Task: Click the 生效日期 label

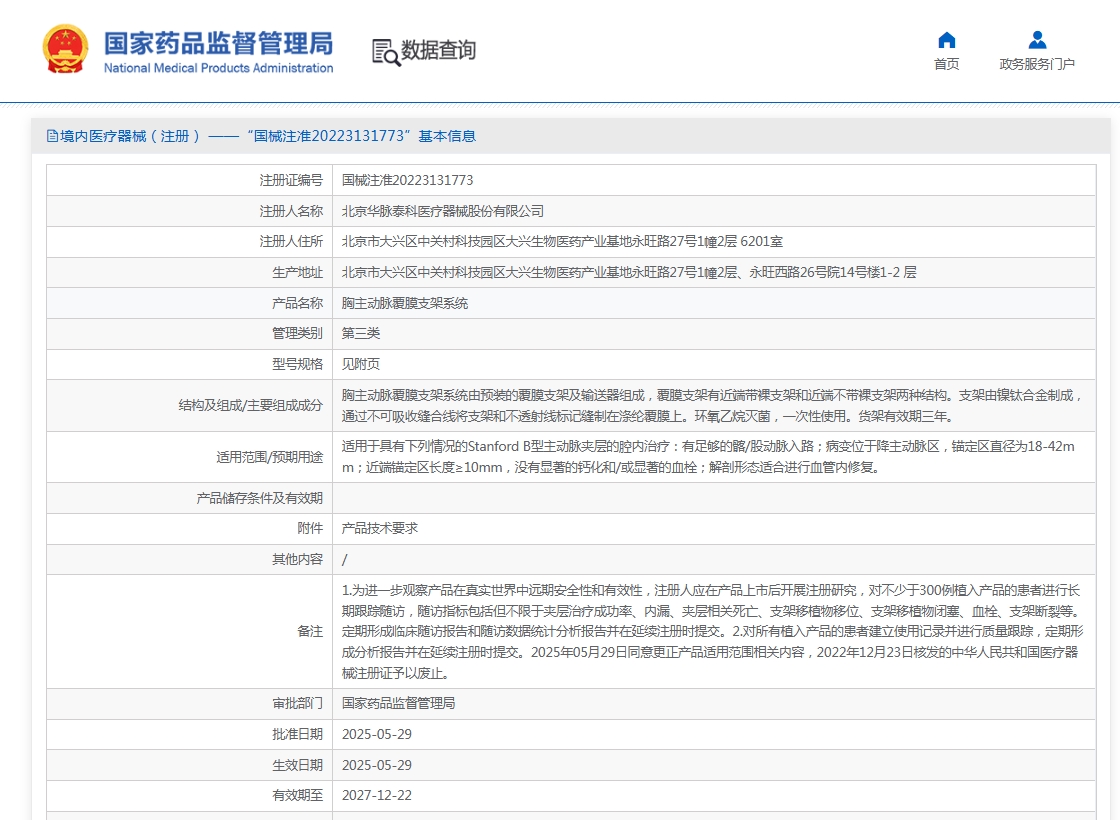Action: pyautogui.click(x=298, y=764)
